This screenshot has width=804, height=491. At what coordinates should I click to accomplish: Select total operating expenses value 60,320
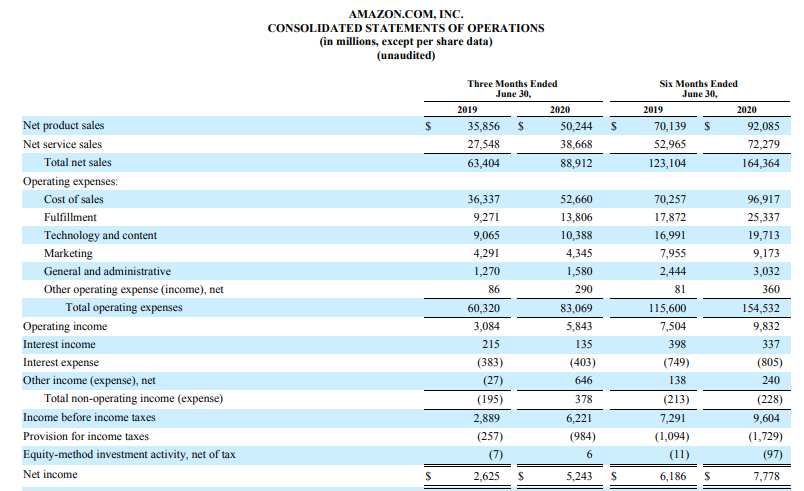pyautogui.click(x=483, y=309)
